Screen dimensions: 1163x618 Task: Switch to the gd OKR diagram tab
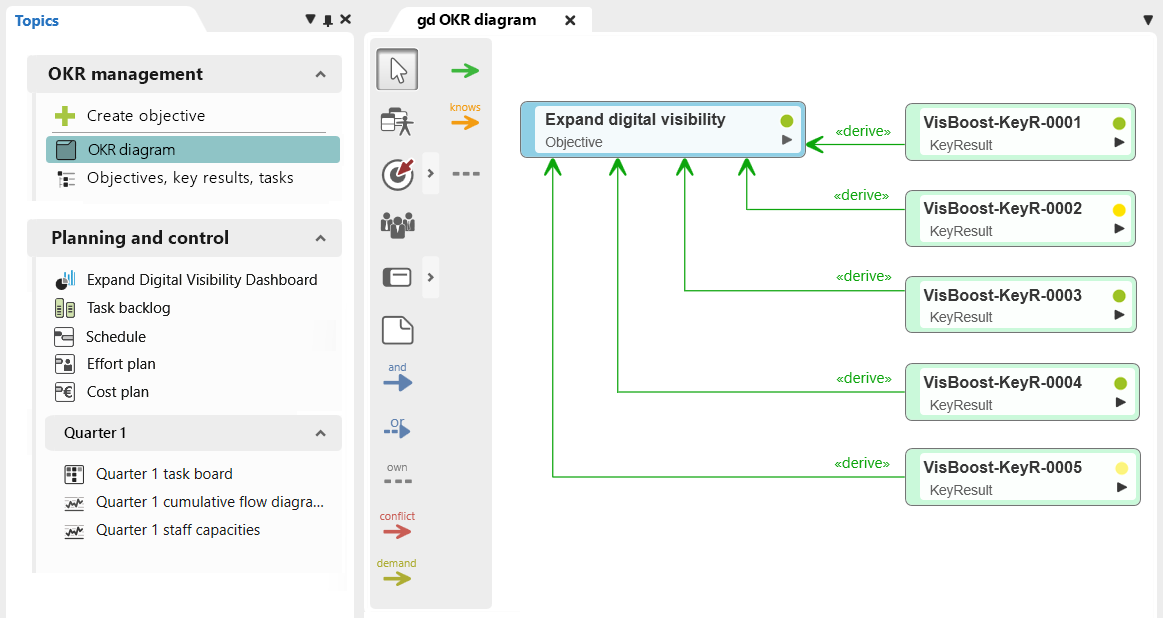(476, 20)
